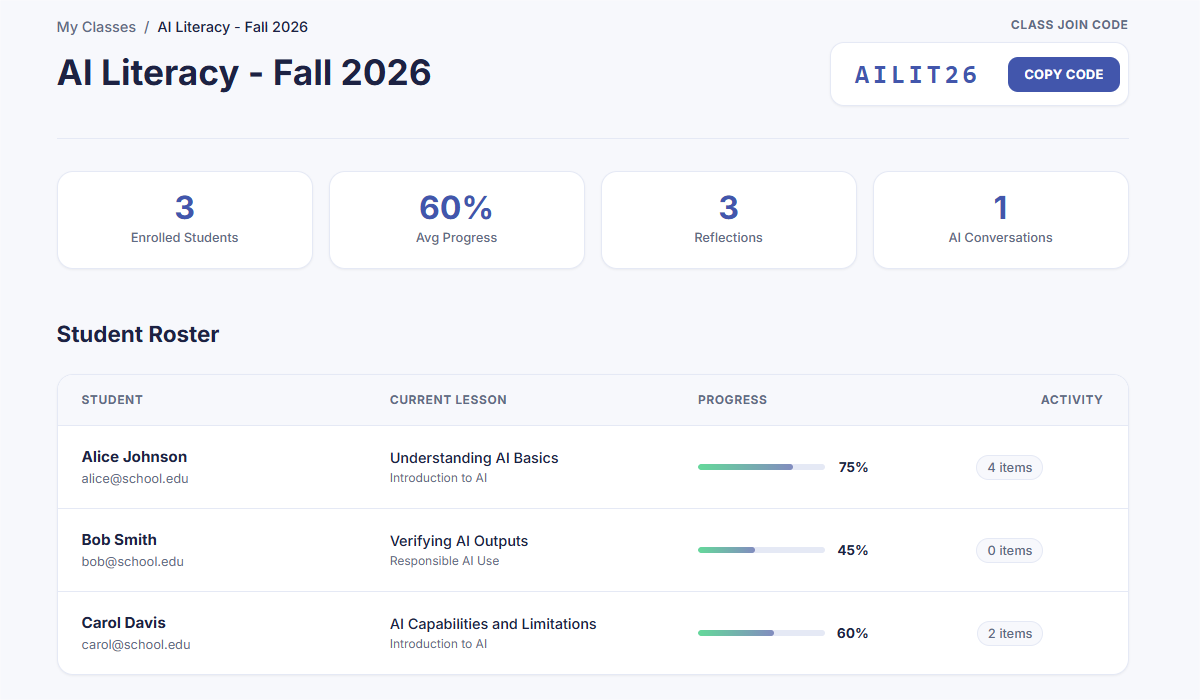
Task: Open the Verifying AI Outputs lesson
Action: [459, 541]
